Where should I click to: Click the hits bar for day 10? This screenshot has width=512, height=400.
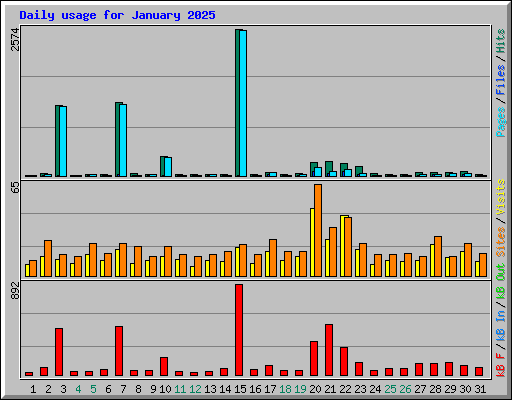point(162,166)
